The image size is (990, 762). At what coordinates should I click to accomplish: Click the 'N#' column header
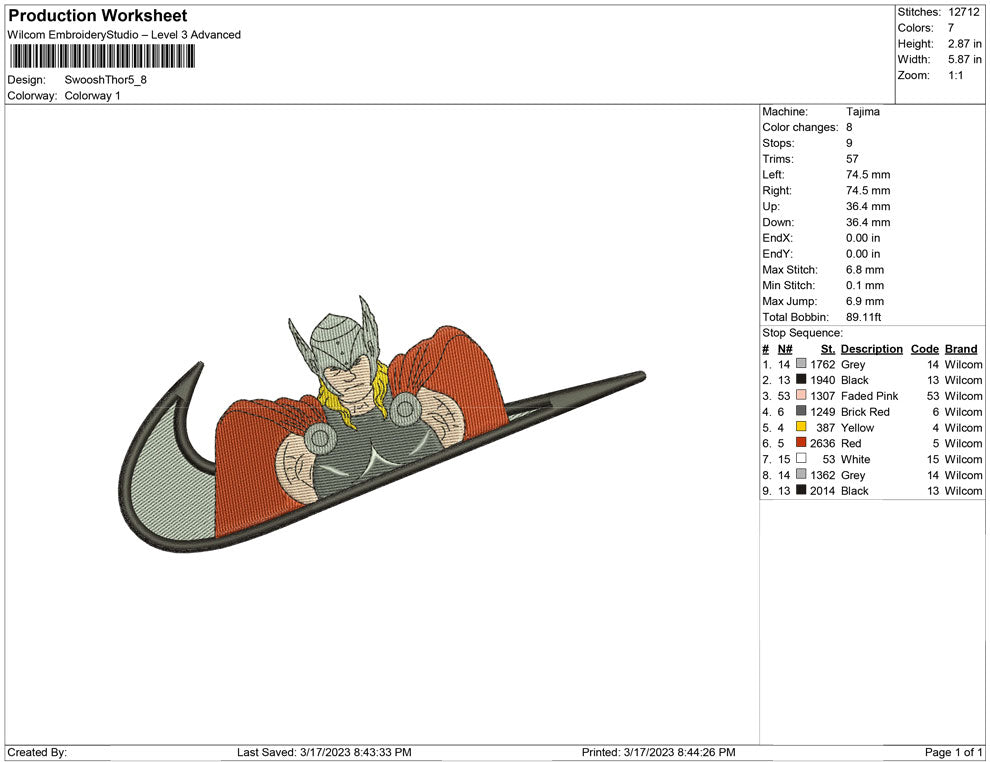point(785,348)
